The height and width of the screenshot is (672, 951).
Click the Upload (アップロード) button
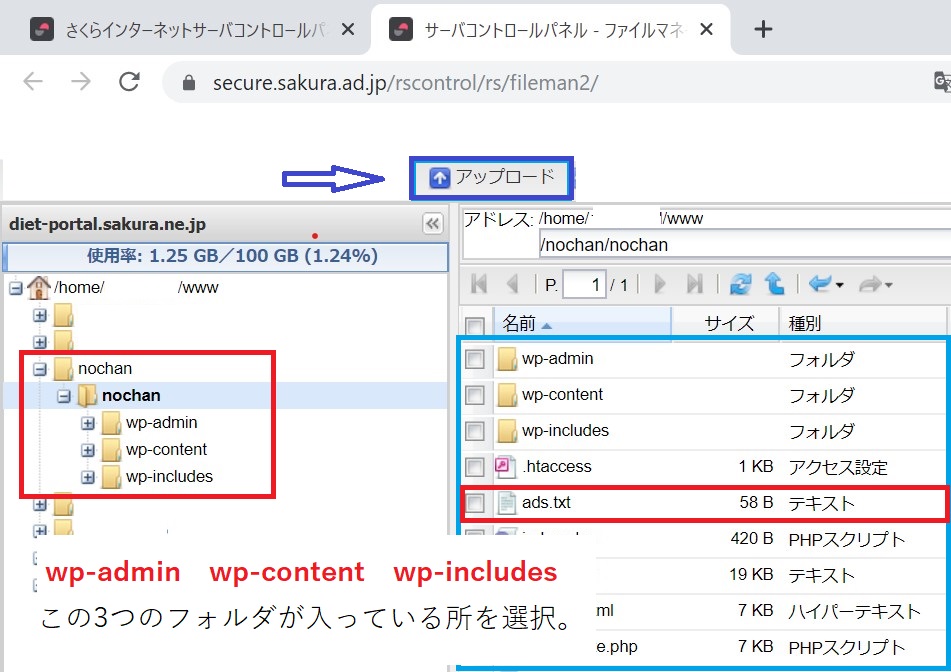coord(492,178)
